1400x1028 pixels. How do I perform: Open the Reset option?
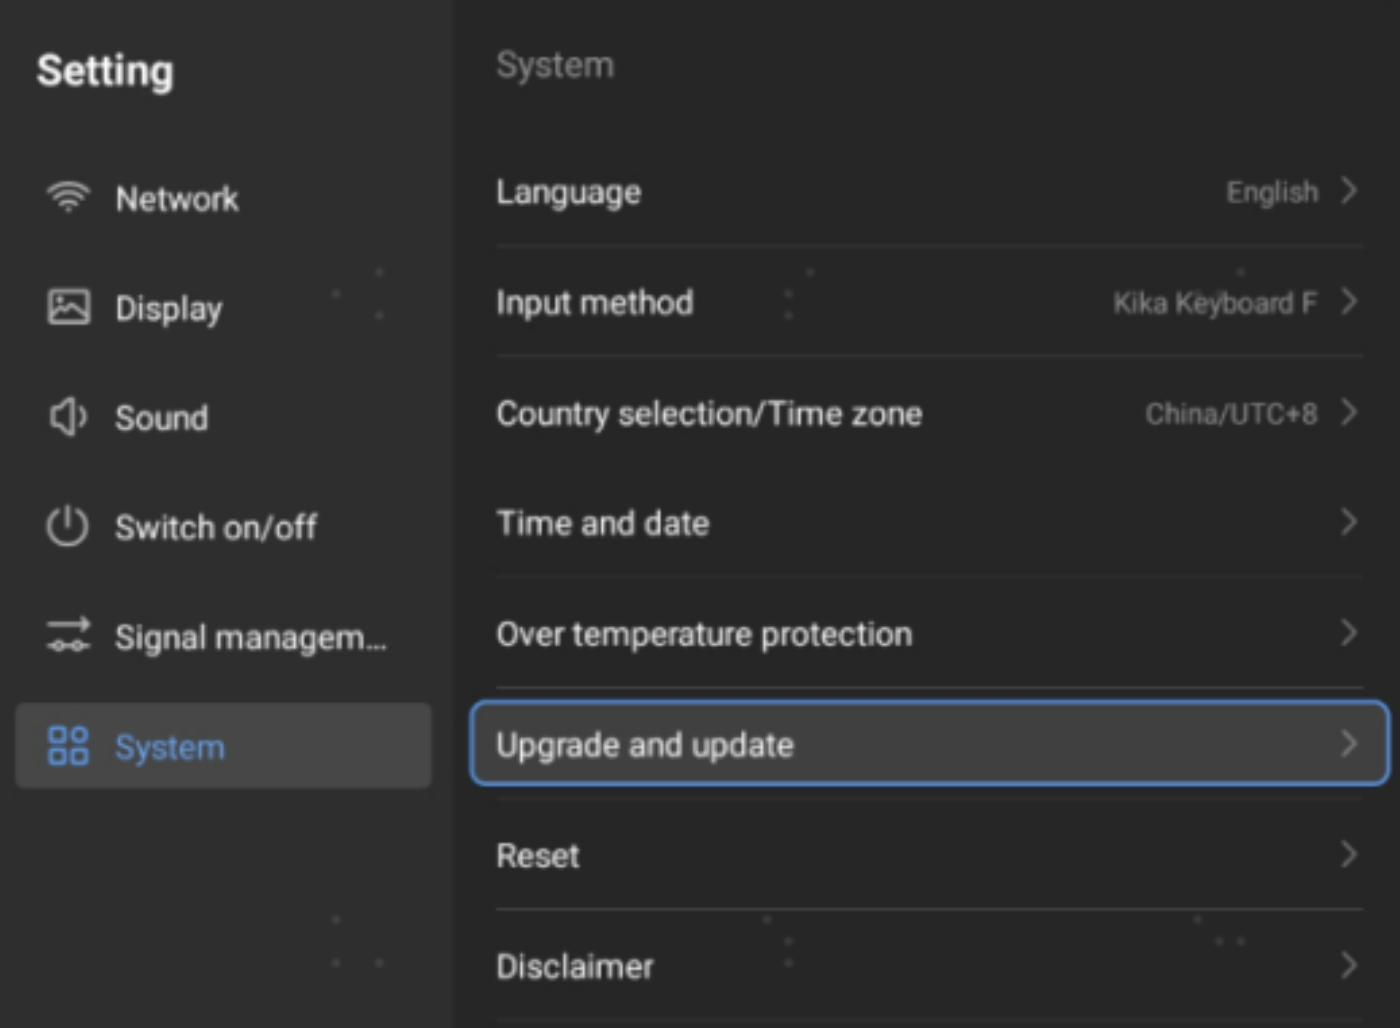[x=929, y=855]
